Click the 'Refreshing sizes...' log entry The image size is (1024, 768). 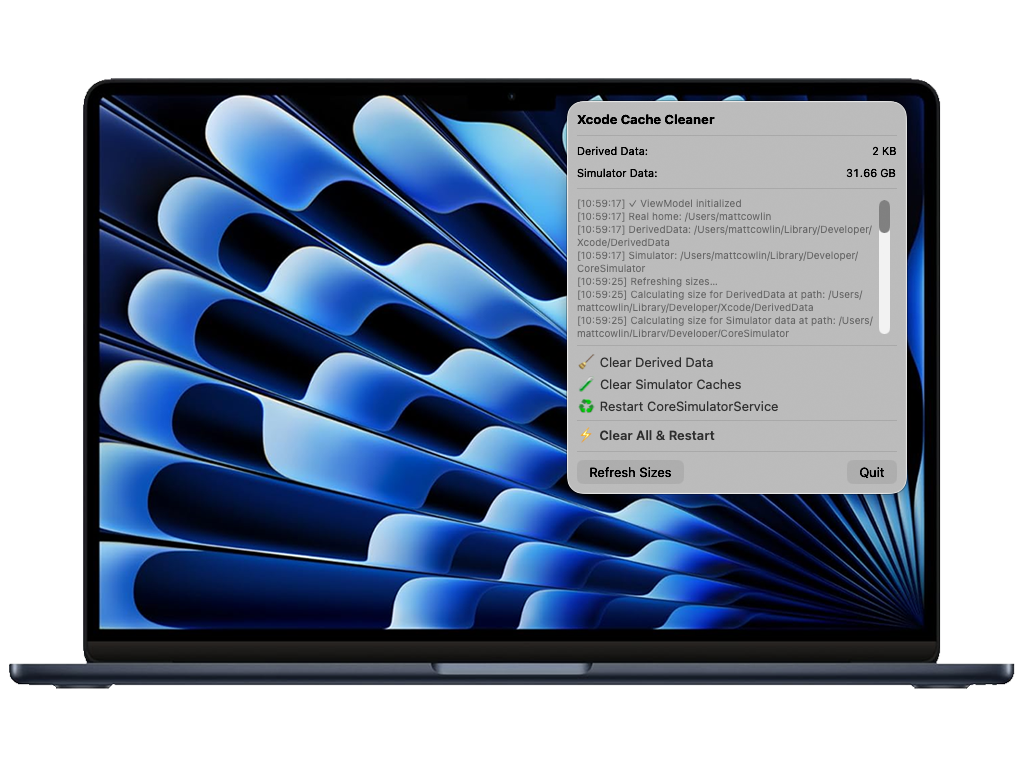(x=647, y=282)
